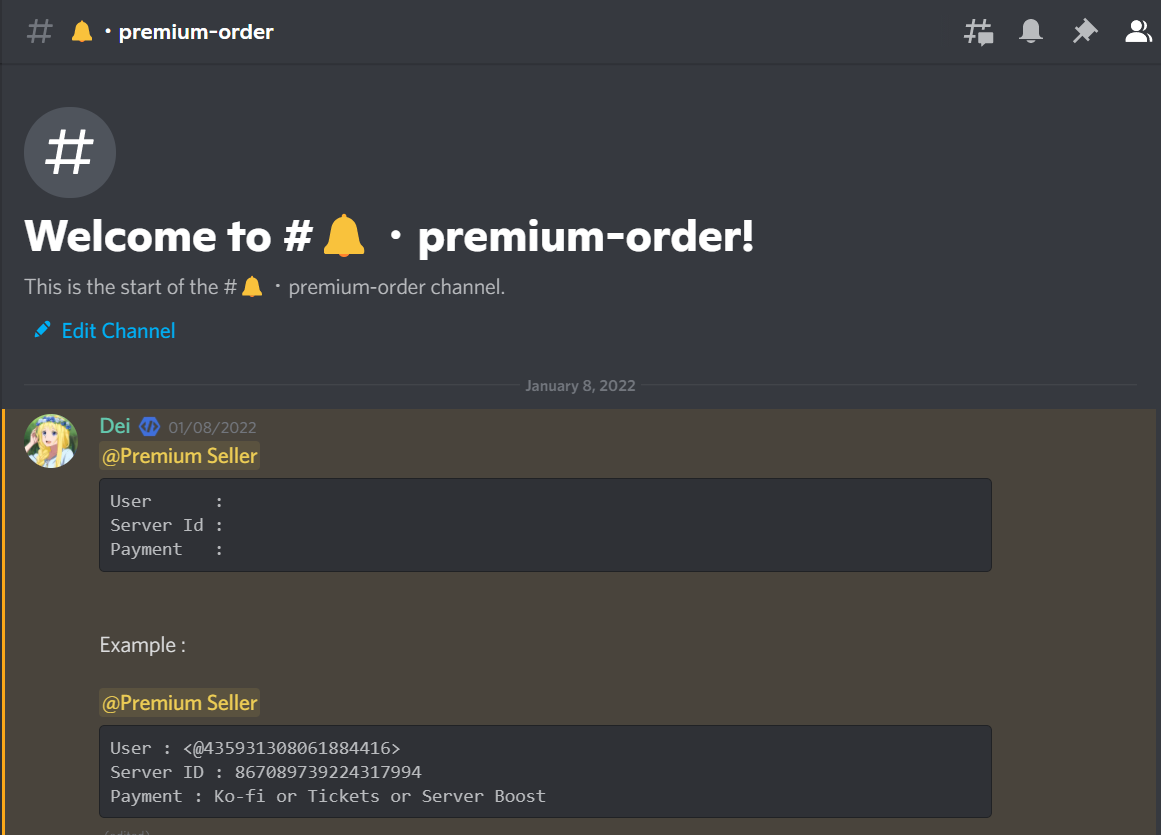Click the Dei username
Image resolution: width=1161 pixels, height=835 pixels.
point(115,426)
